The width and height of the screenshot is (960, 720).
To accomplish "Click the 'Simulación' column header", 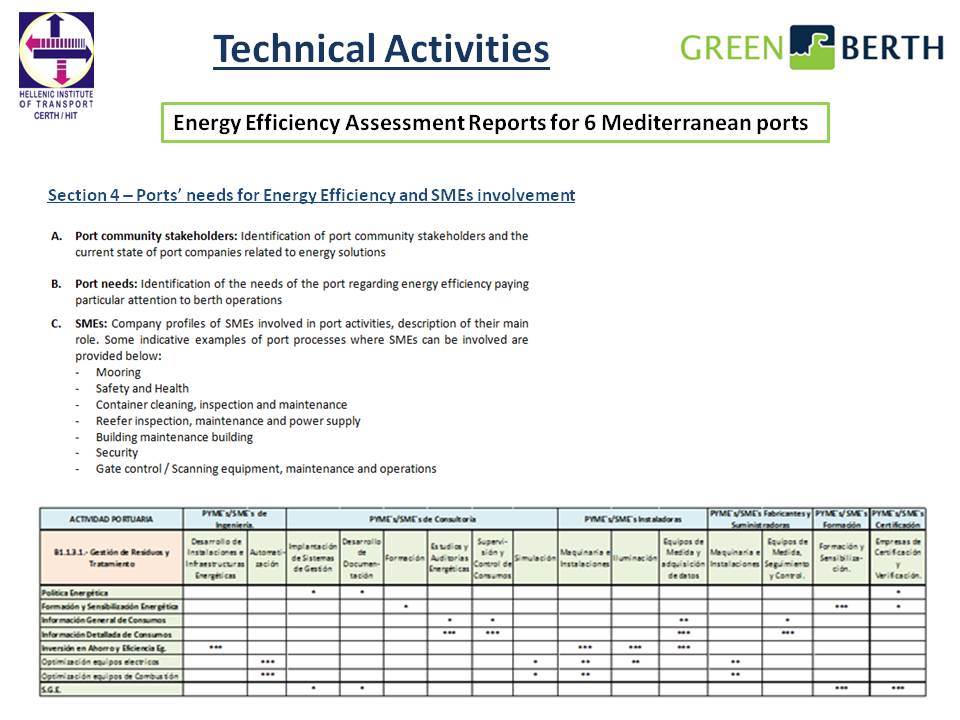I will pyautogui.click(x=535, y=558).
